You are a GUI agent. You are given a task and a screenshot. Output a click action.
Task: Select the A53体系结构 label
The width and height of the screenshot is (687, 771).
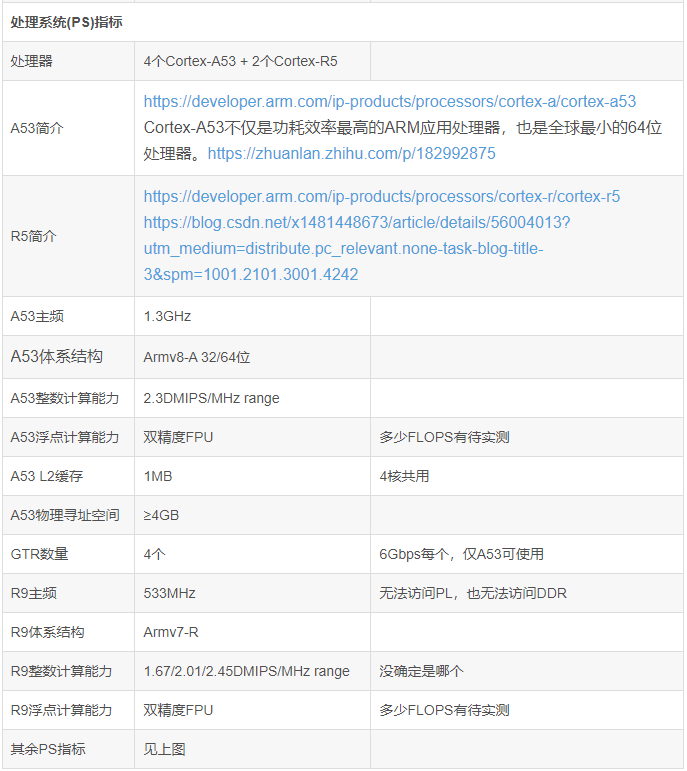[57, 356]
